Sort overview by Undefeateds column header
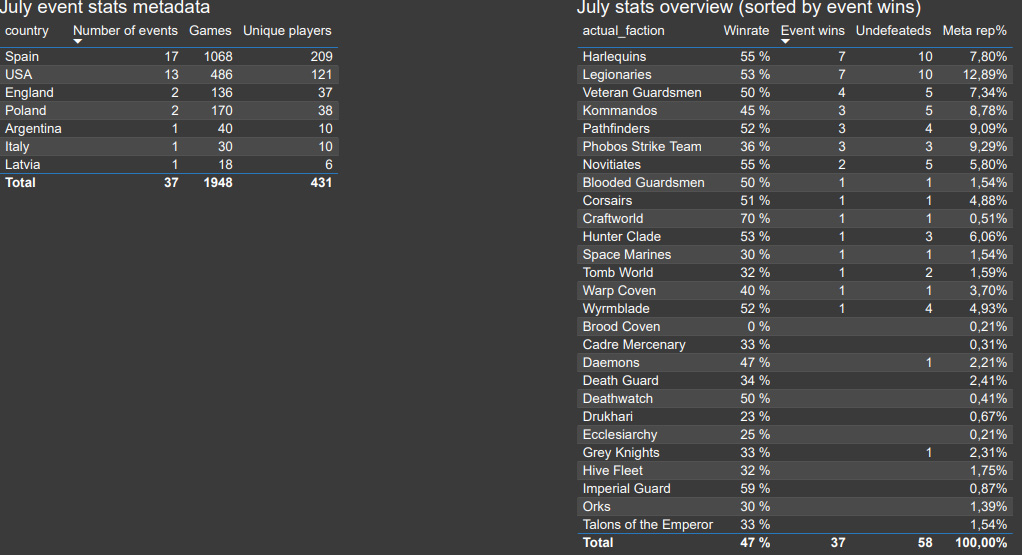The width and height of the screenshot is (1022, 555). tap(894, 31)
